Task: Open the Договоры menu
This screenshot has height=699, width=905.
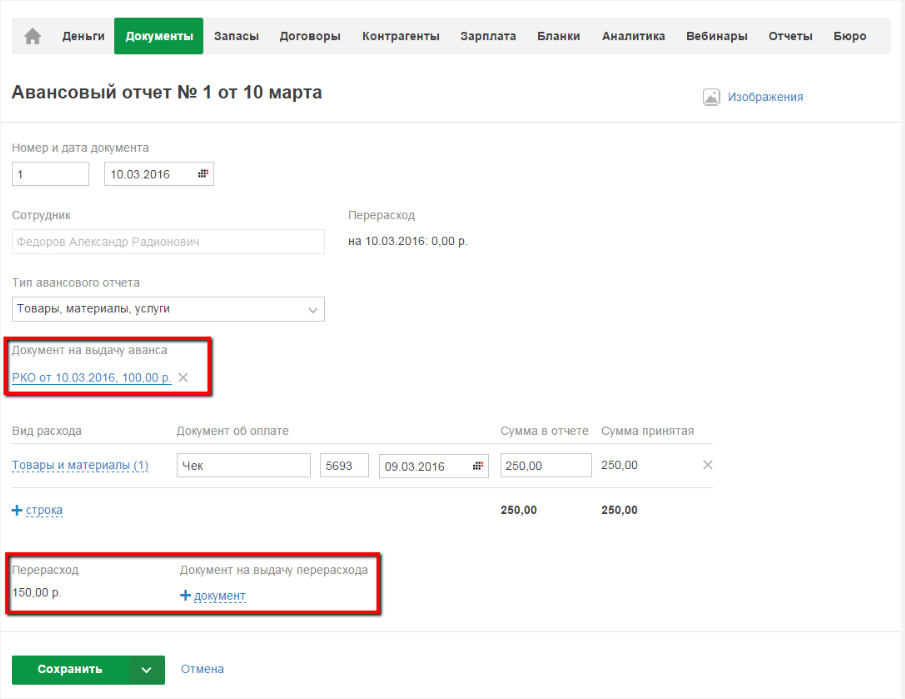Action: [x=310, y=36]
